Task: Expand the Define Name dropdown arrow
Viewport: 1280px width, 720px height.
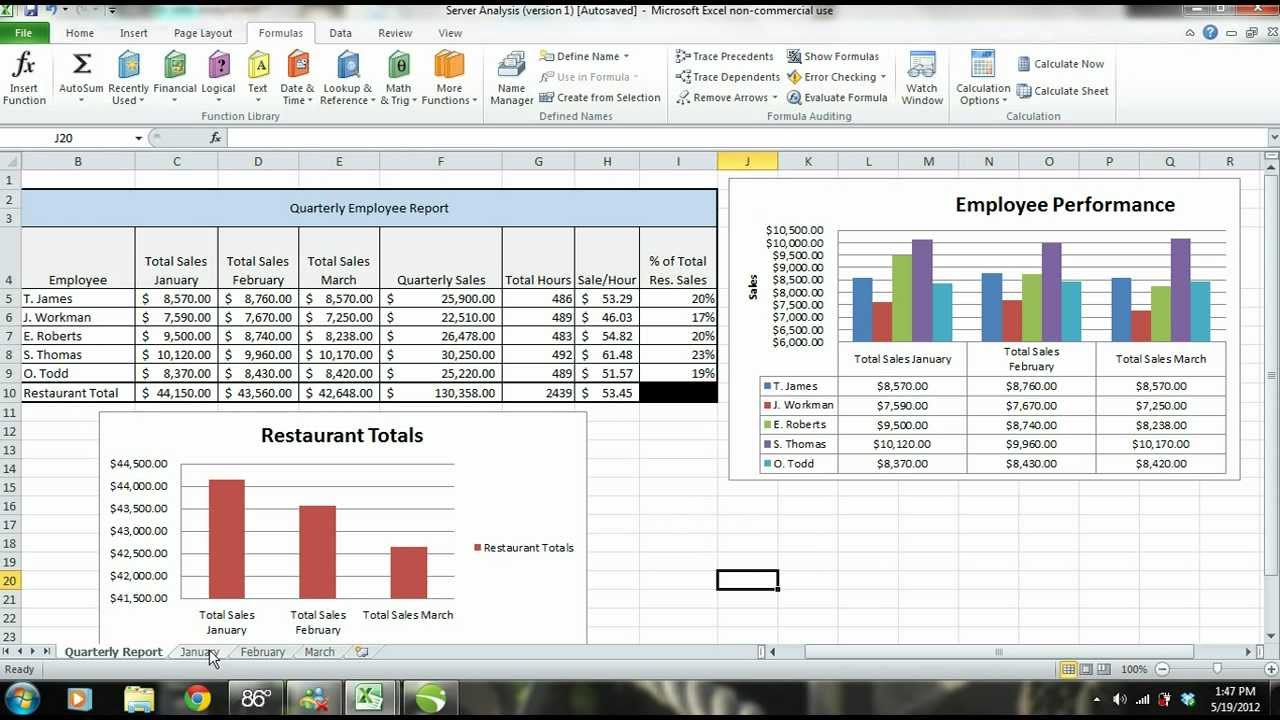Action: point(626,57)
